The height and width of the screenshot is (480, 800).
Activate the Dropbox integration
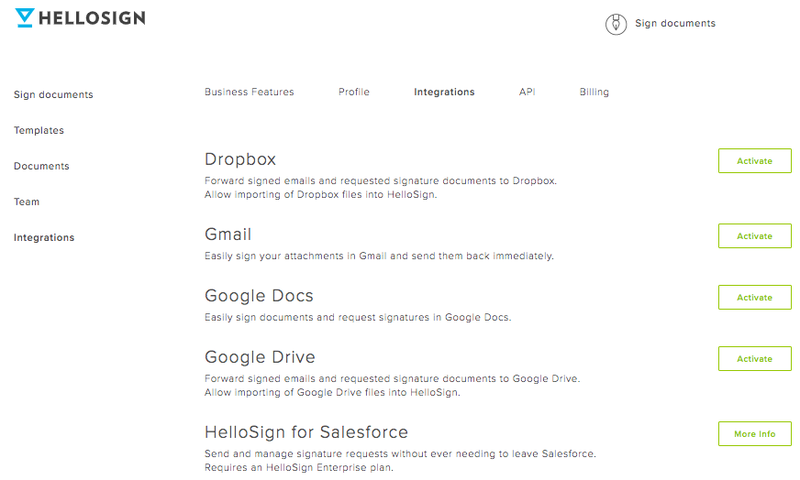pos(755,161)
